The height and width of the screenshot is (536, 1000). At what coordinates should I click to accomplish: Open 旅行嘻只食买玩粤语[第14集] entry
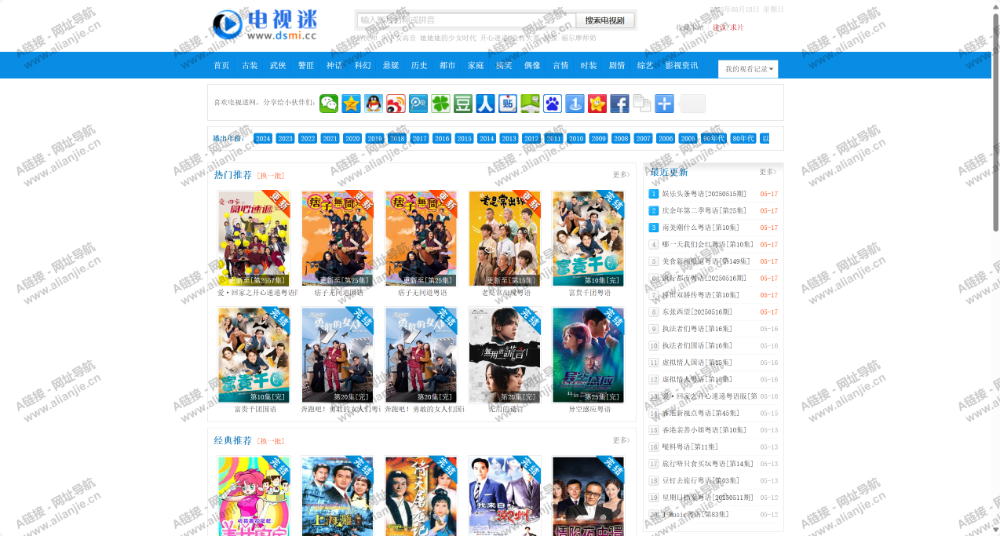coord(707,464)
